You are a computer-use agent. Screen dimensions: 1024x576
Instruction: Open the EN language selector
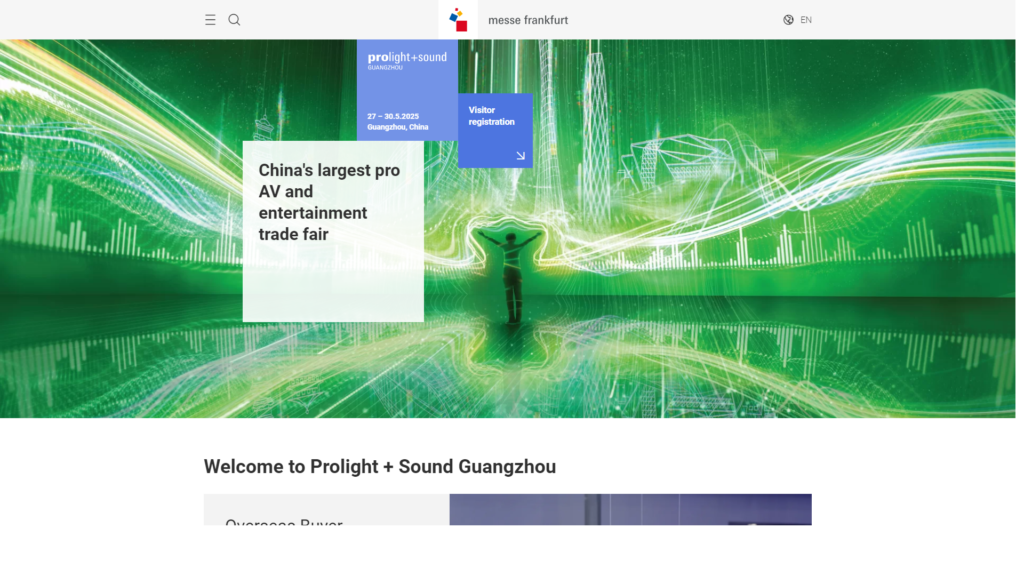pos(806,19)
